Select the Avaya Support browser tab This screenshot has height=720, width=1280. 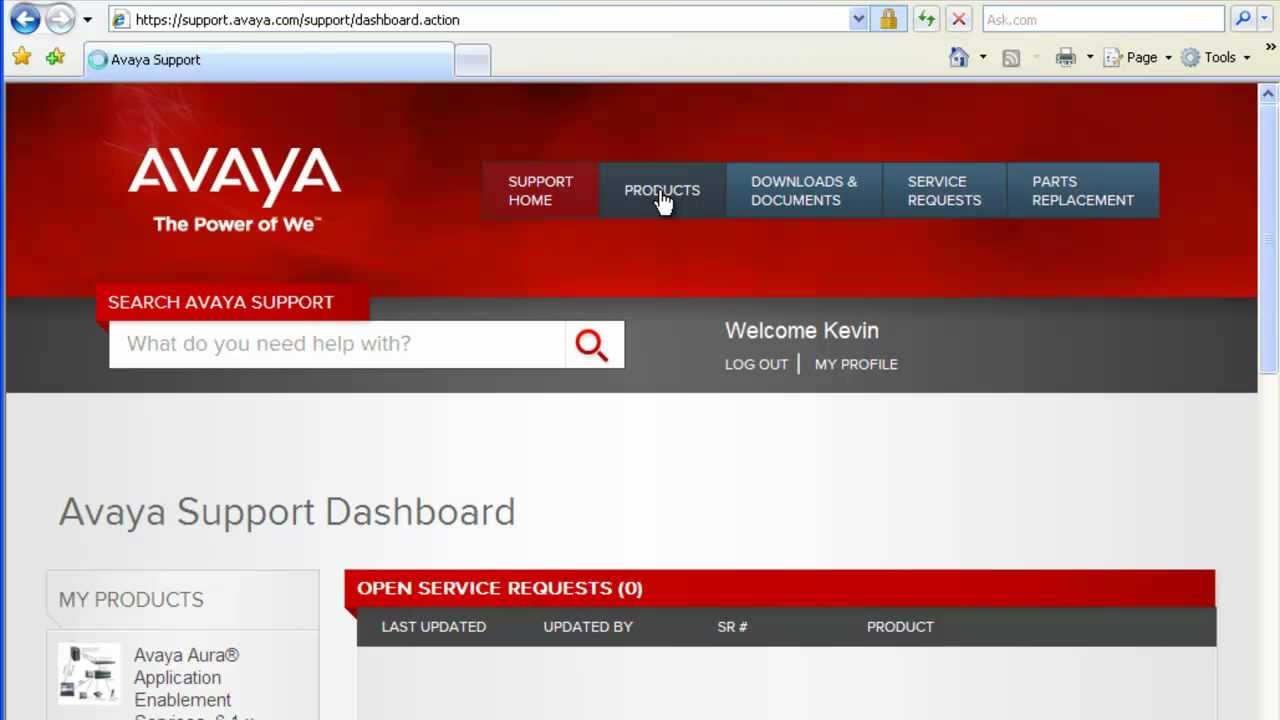[268, 59]
